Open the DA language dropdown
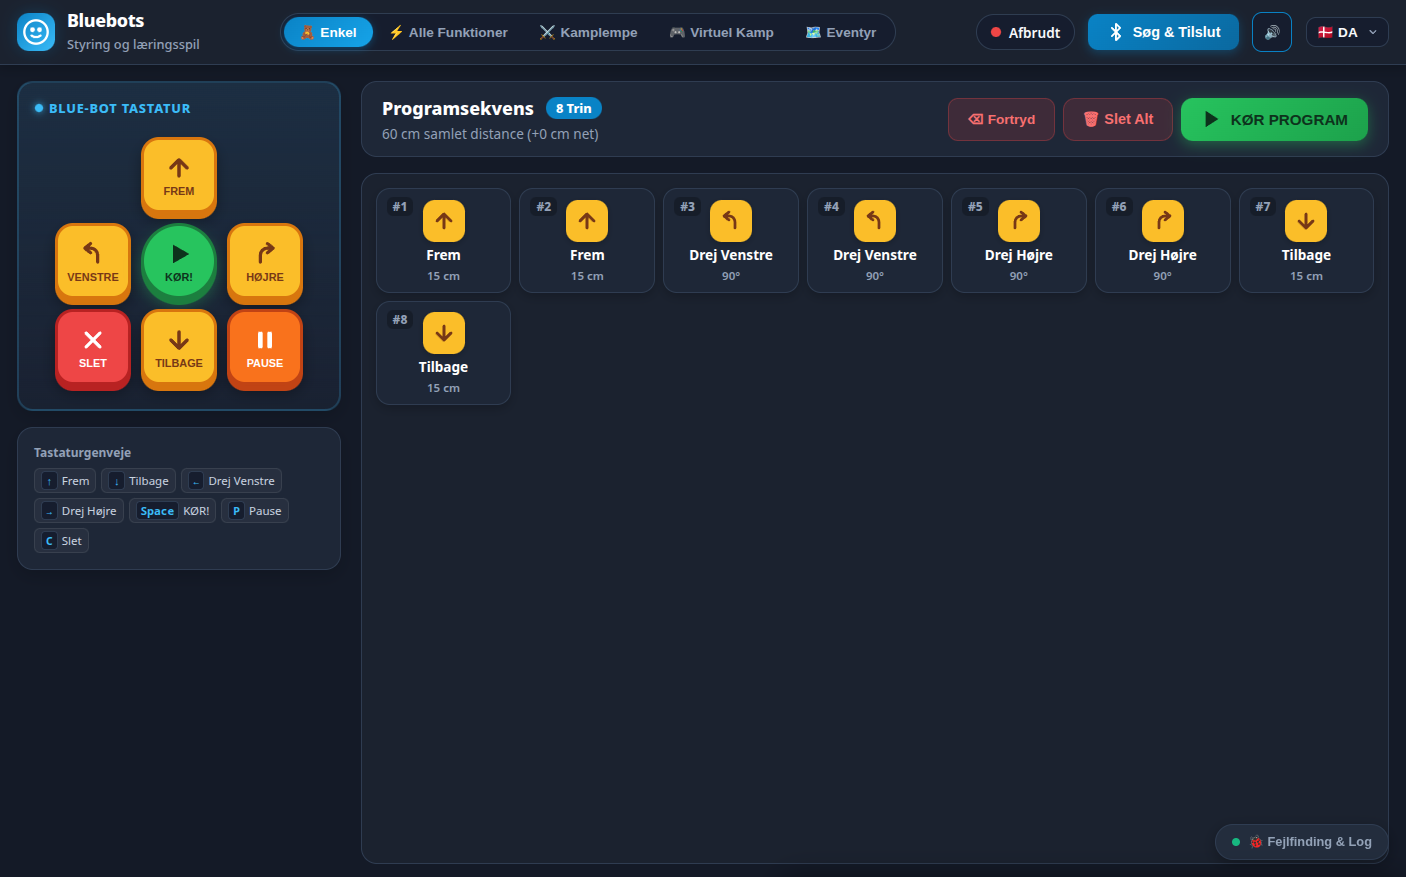1406x877 pixels. [x=1347, y=32]
